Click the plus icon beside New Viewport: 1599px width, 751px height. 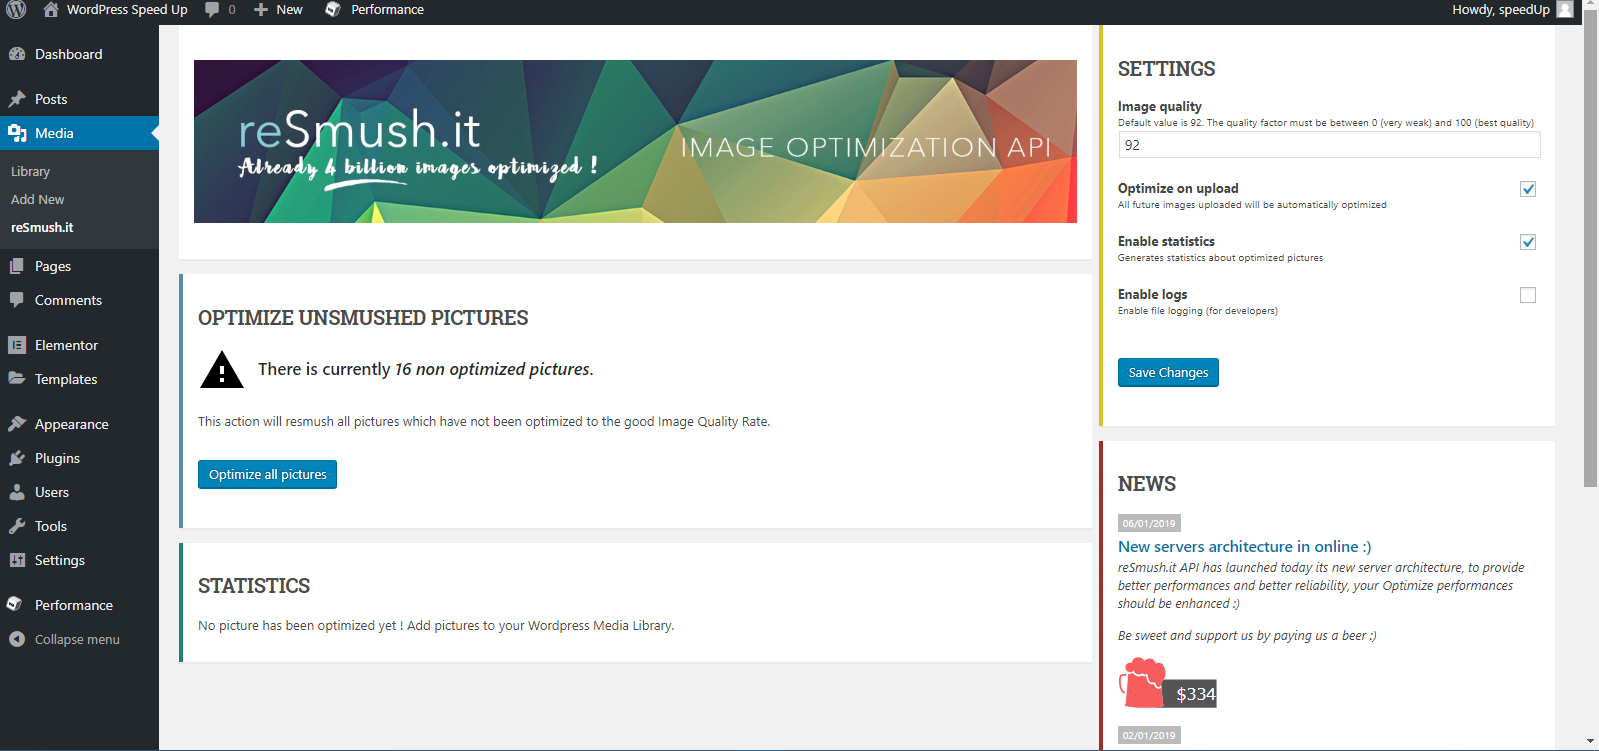(x=261, y=10)
